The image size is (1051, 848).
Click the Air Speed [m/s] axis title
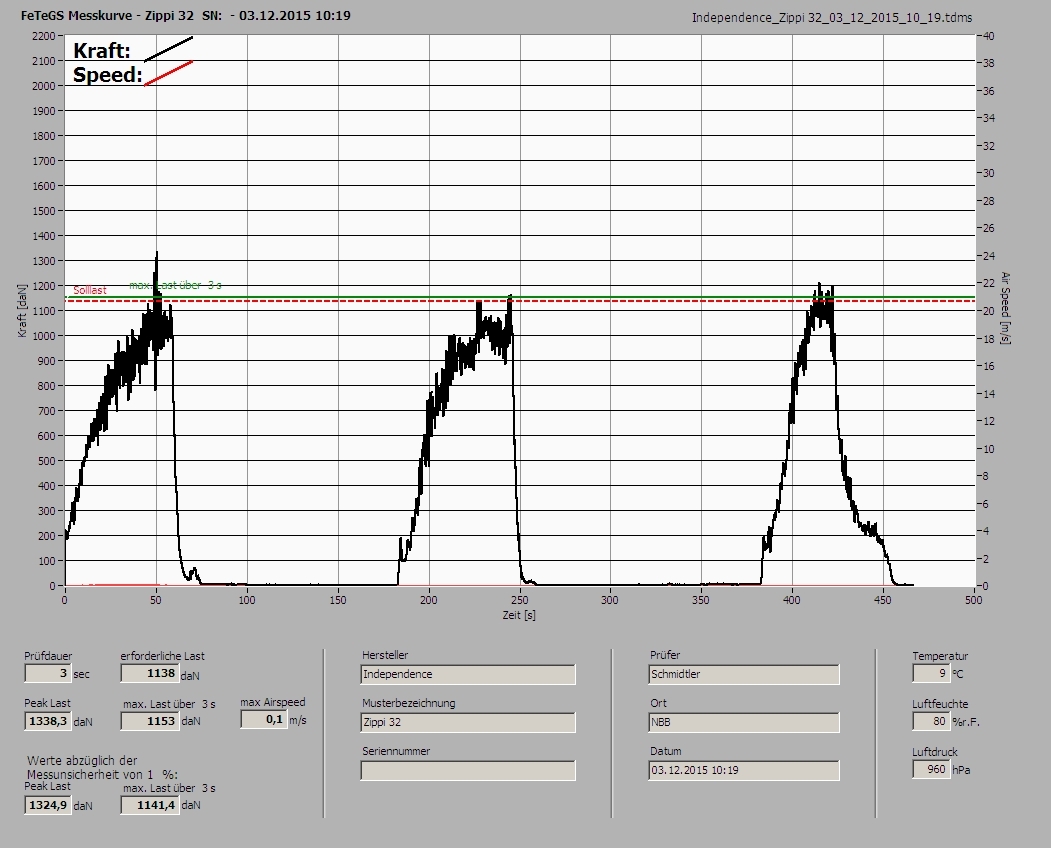pos(1005,308)
